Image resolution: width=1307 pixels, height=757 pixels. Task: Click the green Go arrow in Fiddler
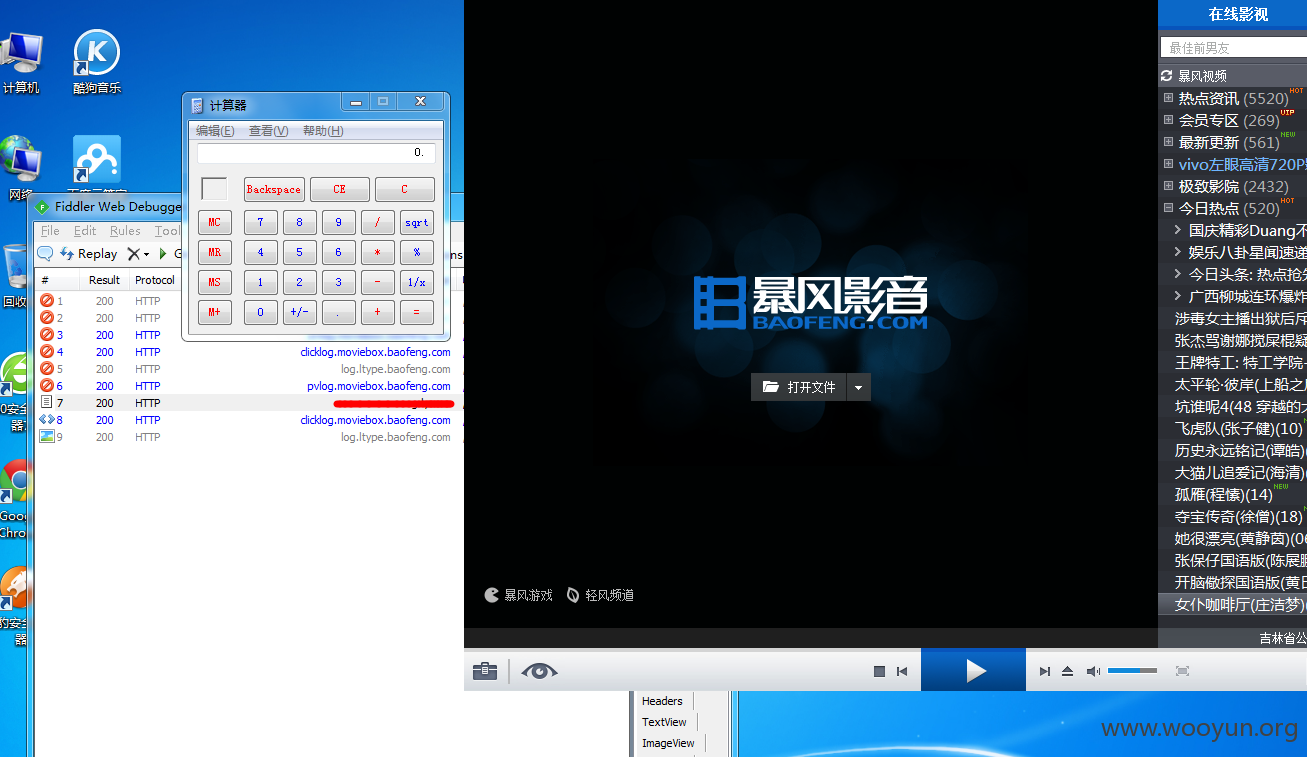tap(163, 254)
